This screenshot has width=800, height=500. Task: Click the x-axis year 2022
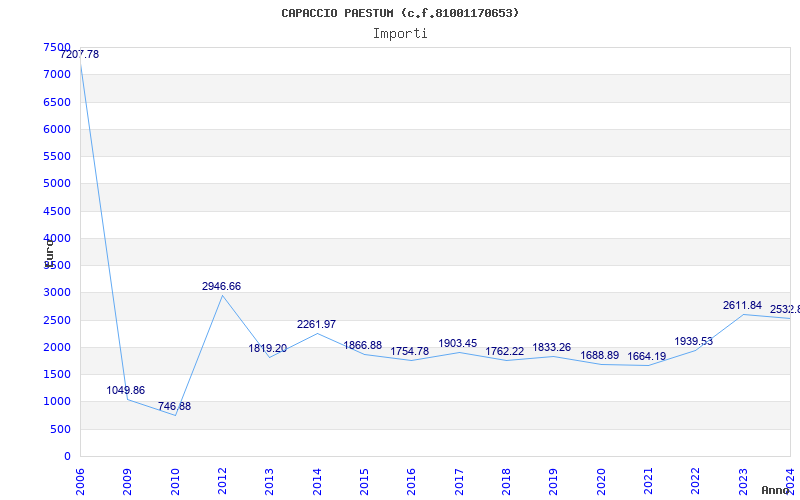(x=696, y=482)
